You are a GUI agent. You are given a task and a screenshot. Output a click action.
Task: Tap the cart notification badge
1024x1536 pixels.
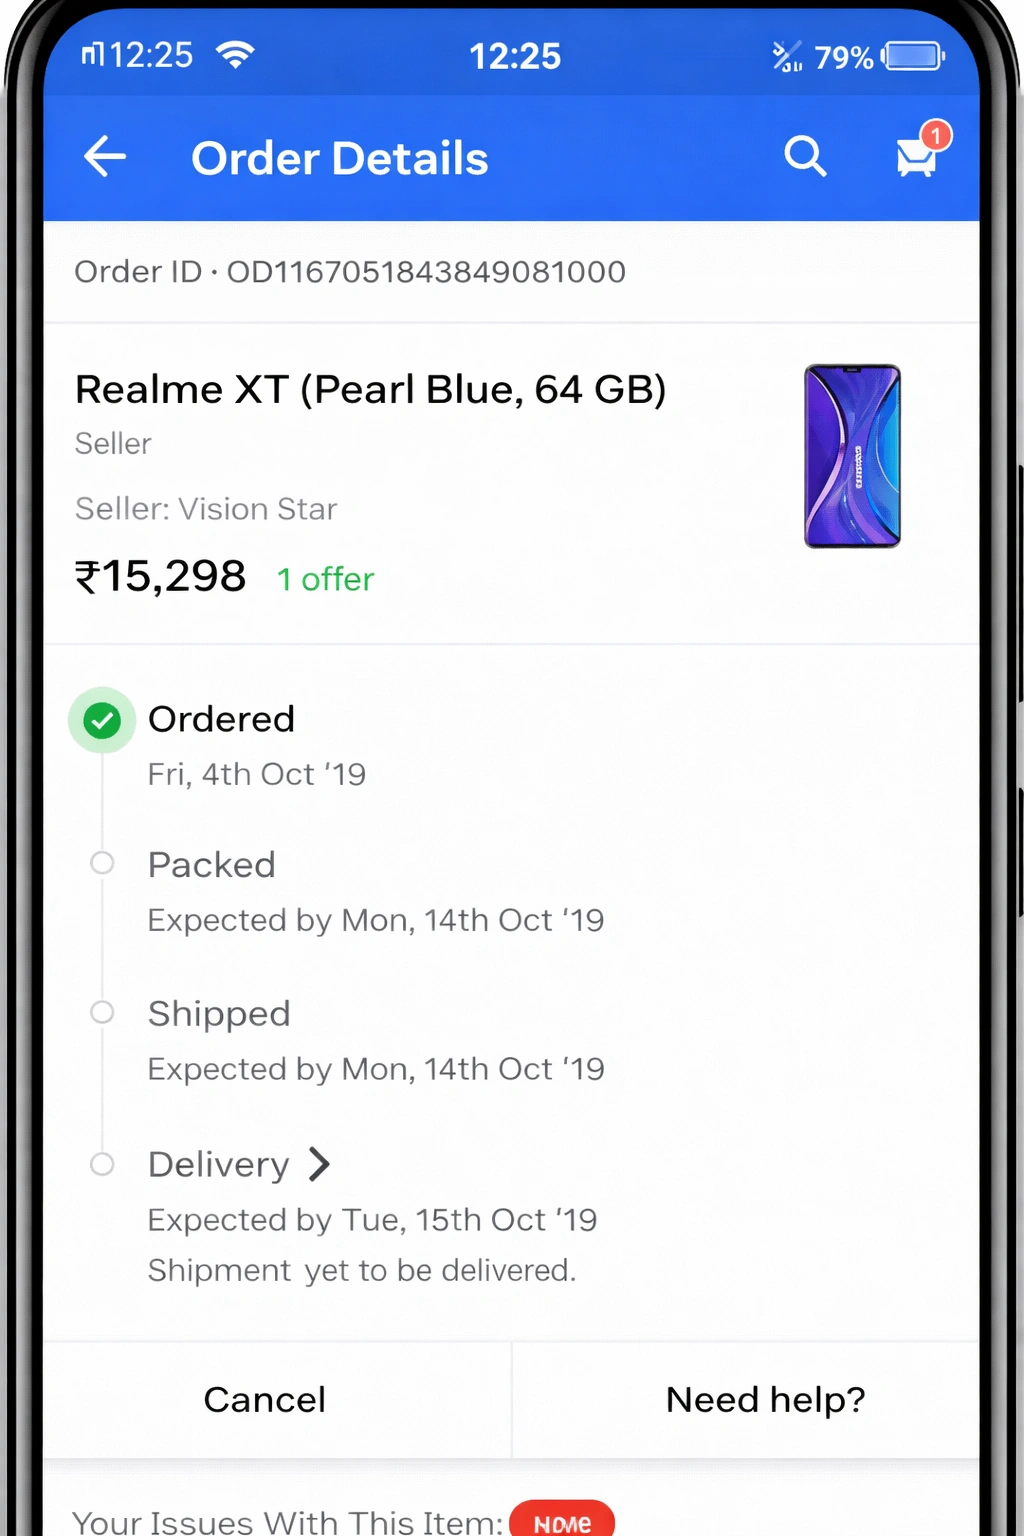(x=936, y=136)
